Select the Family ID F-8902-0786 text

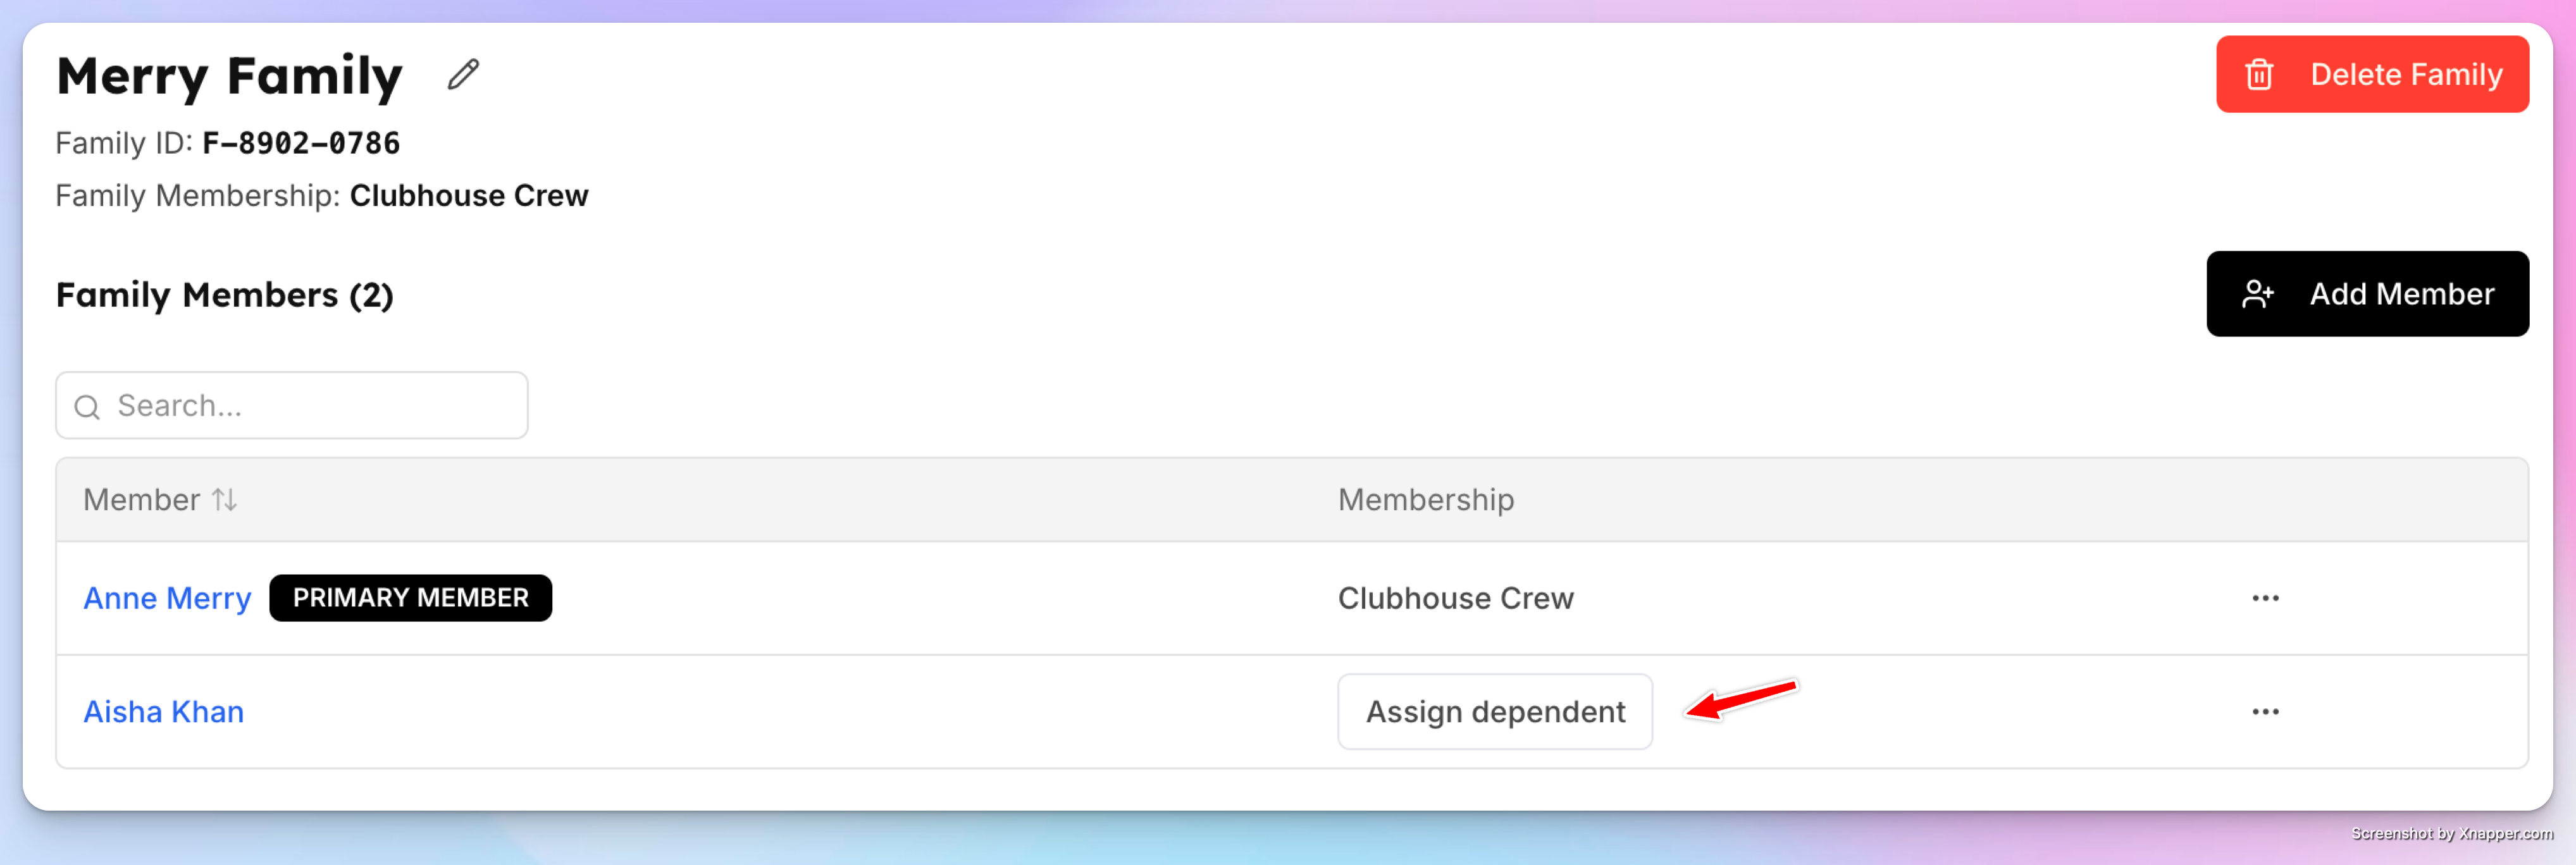click(301, 143)
